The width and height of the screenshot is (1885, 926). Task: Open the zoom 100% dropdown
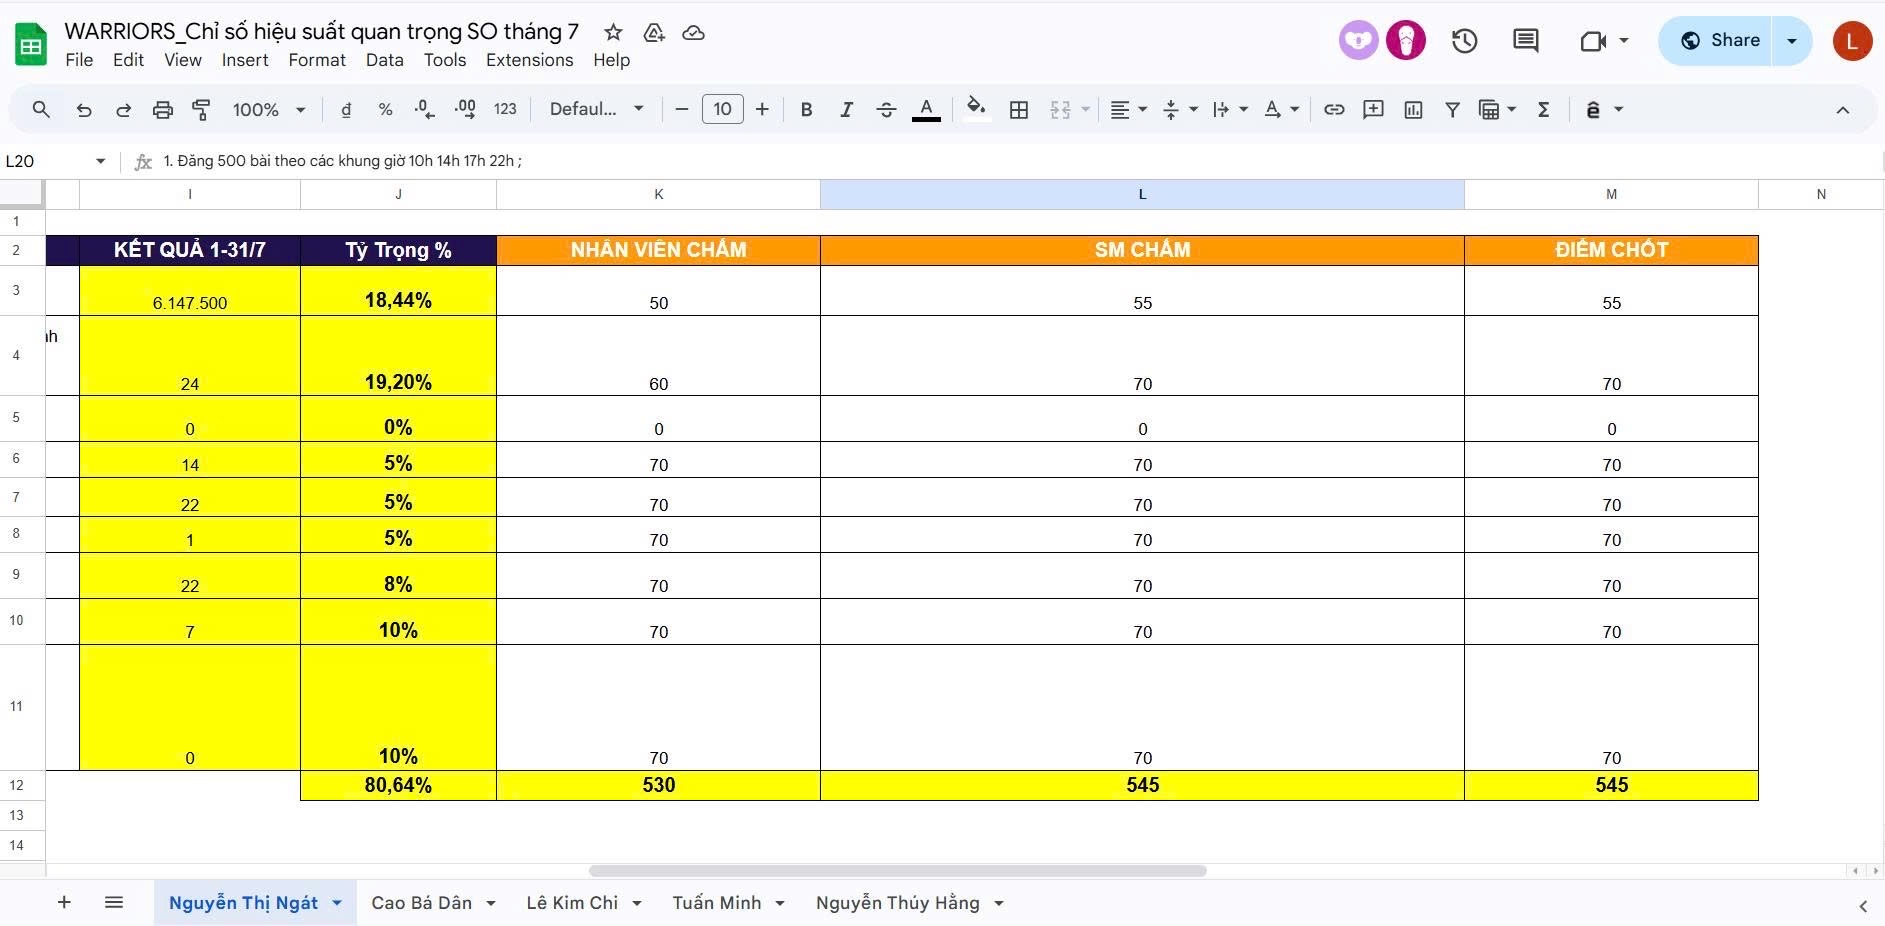(x=268, y=110)
